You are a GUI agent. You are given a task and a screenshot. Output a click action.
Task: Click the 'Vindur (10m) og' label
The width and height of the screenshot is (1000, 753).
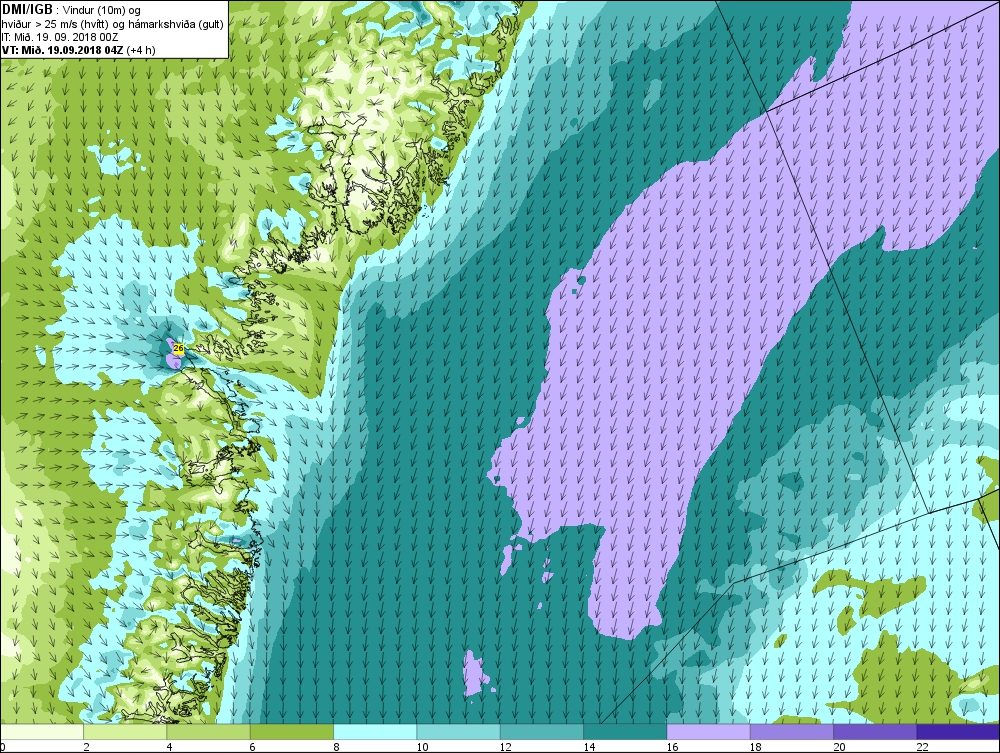click(103, 10)
